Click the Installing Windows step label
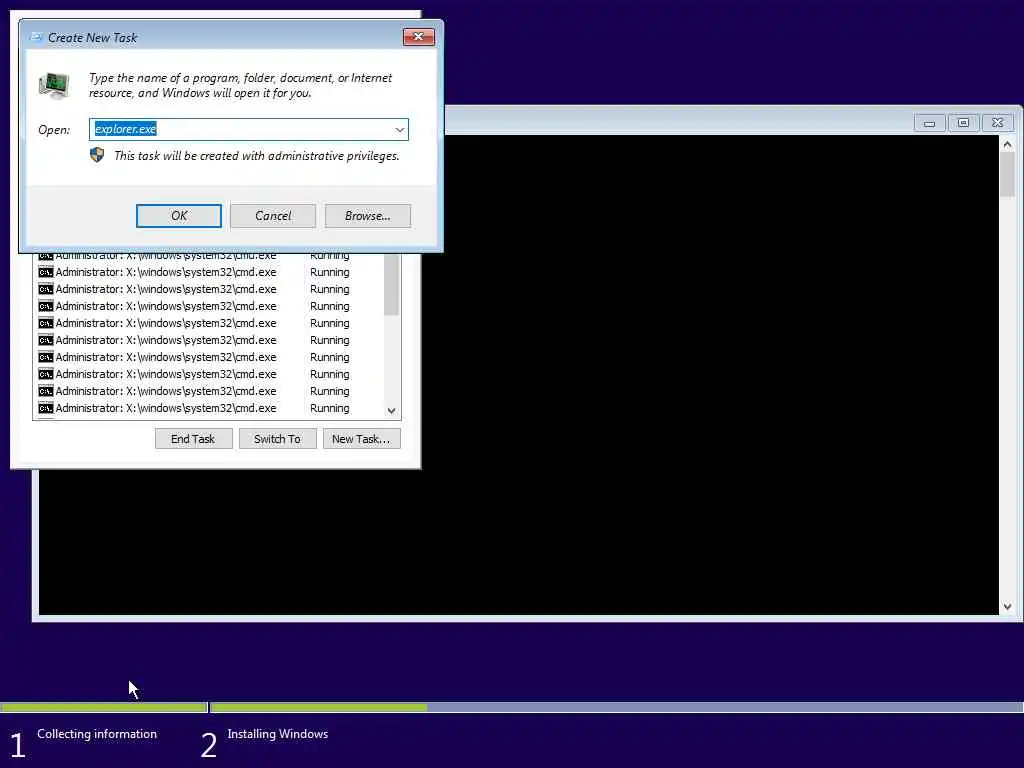Viewport: 1024px width, 768px height. coord(278,734)
